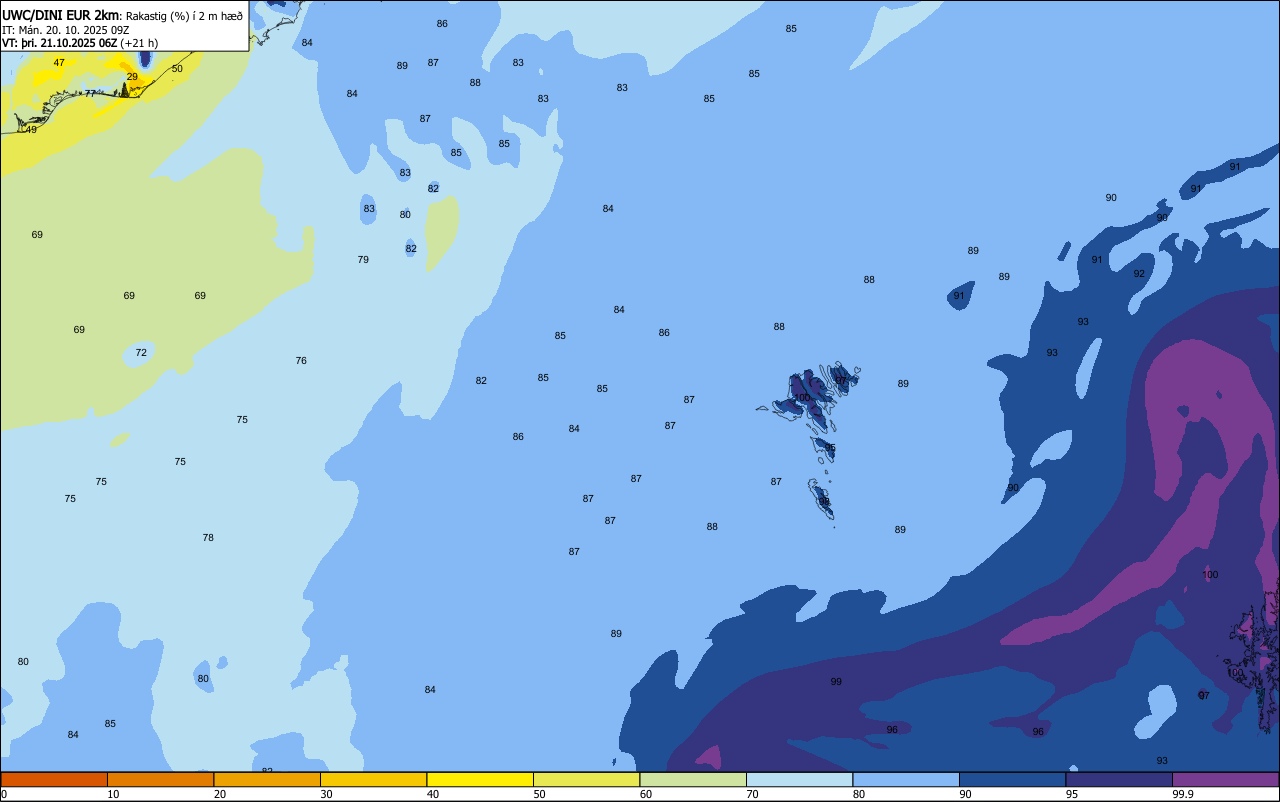The width and height of the screenshot is (1280, 802).
Task: Click the legend tick label '10'
Action: [x=114, y=794]
